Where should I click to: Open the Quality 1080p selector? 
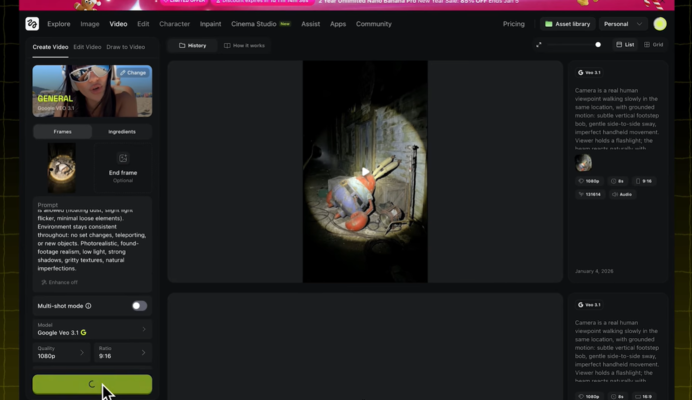pos(61,352)
